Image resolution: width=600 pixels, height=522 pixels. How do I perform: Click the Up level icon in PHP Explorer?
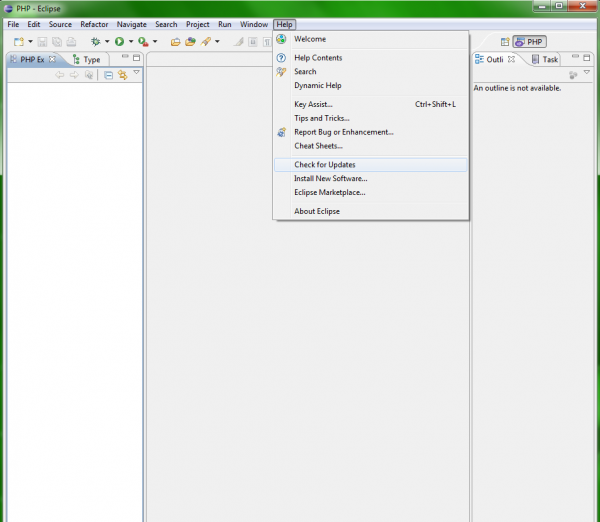89,75
